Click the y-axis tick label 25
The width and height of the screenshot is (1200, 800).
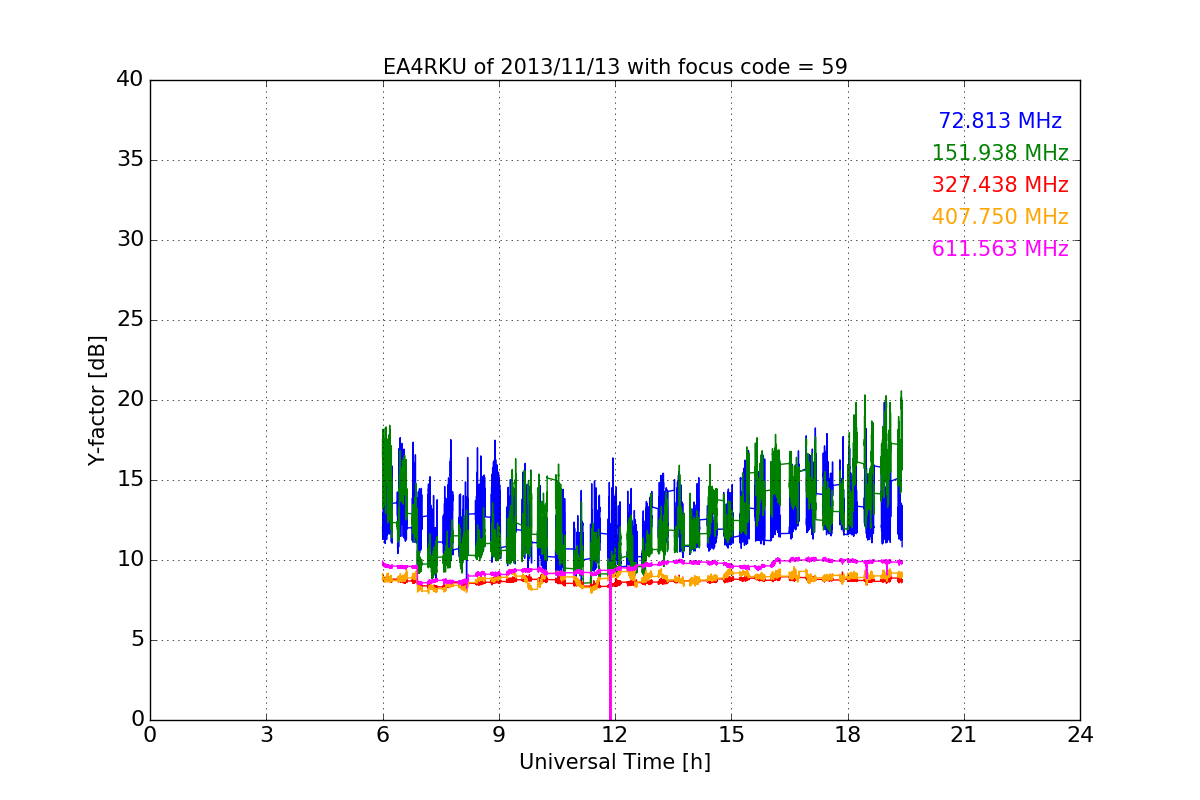(130, 320)
